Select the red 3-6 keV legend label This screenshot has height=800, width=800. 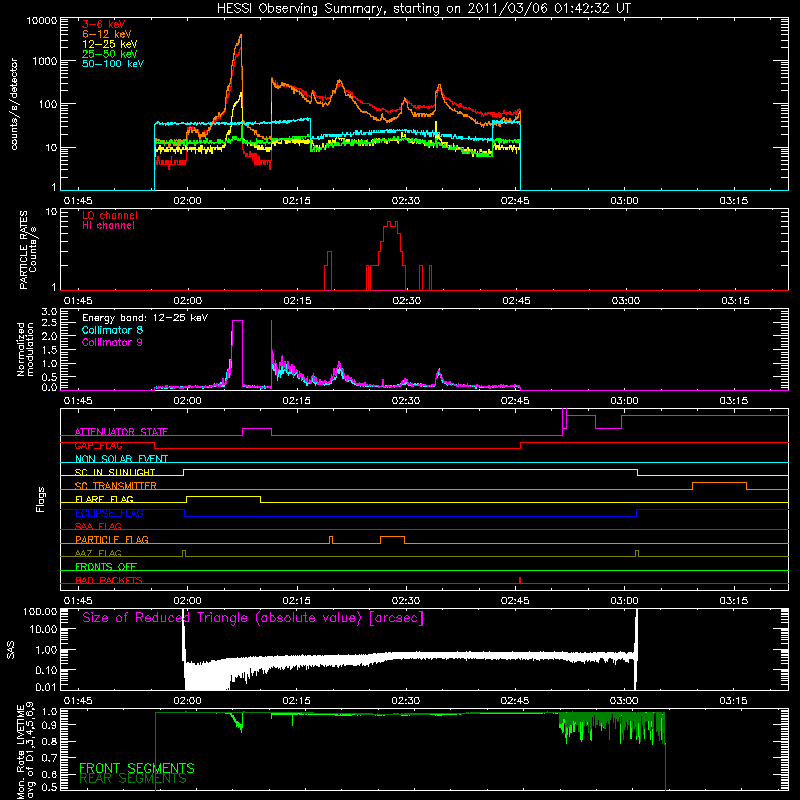104,24
